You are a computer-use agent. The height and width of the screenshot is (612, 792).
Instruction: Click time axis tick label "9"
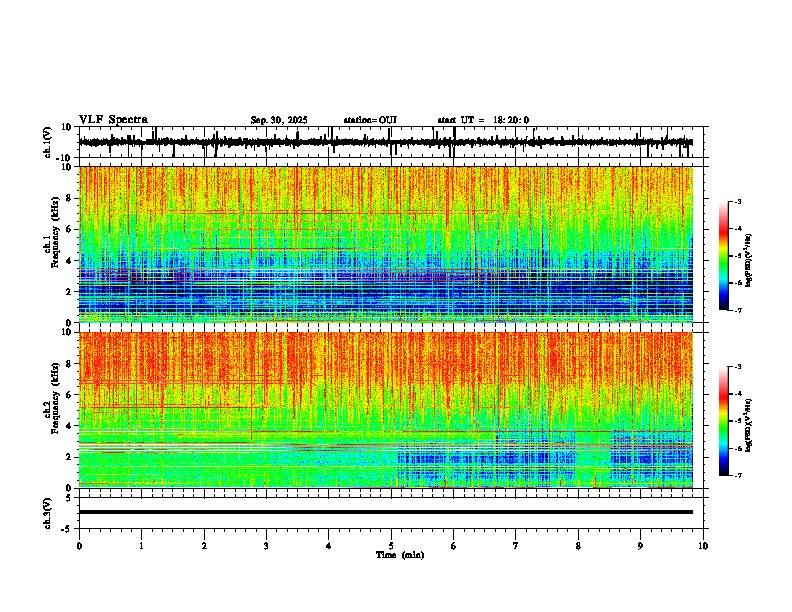click(x=641, y=546)
